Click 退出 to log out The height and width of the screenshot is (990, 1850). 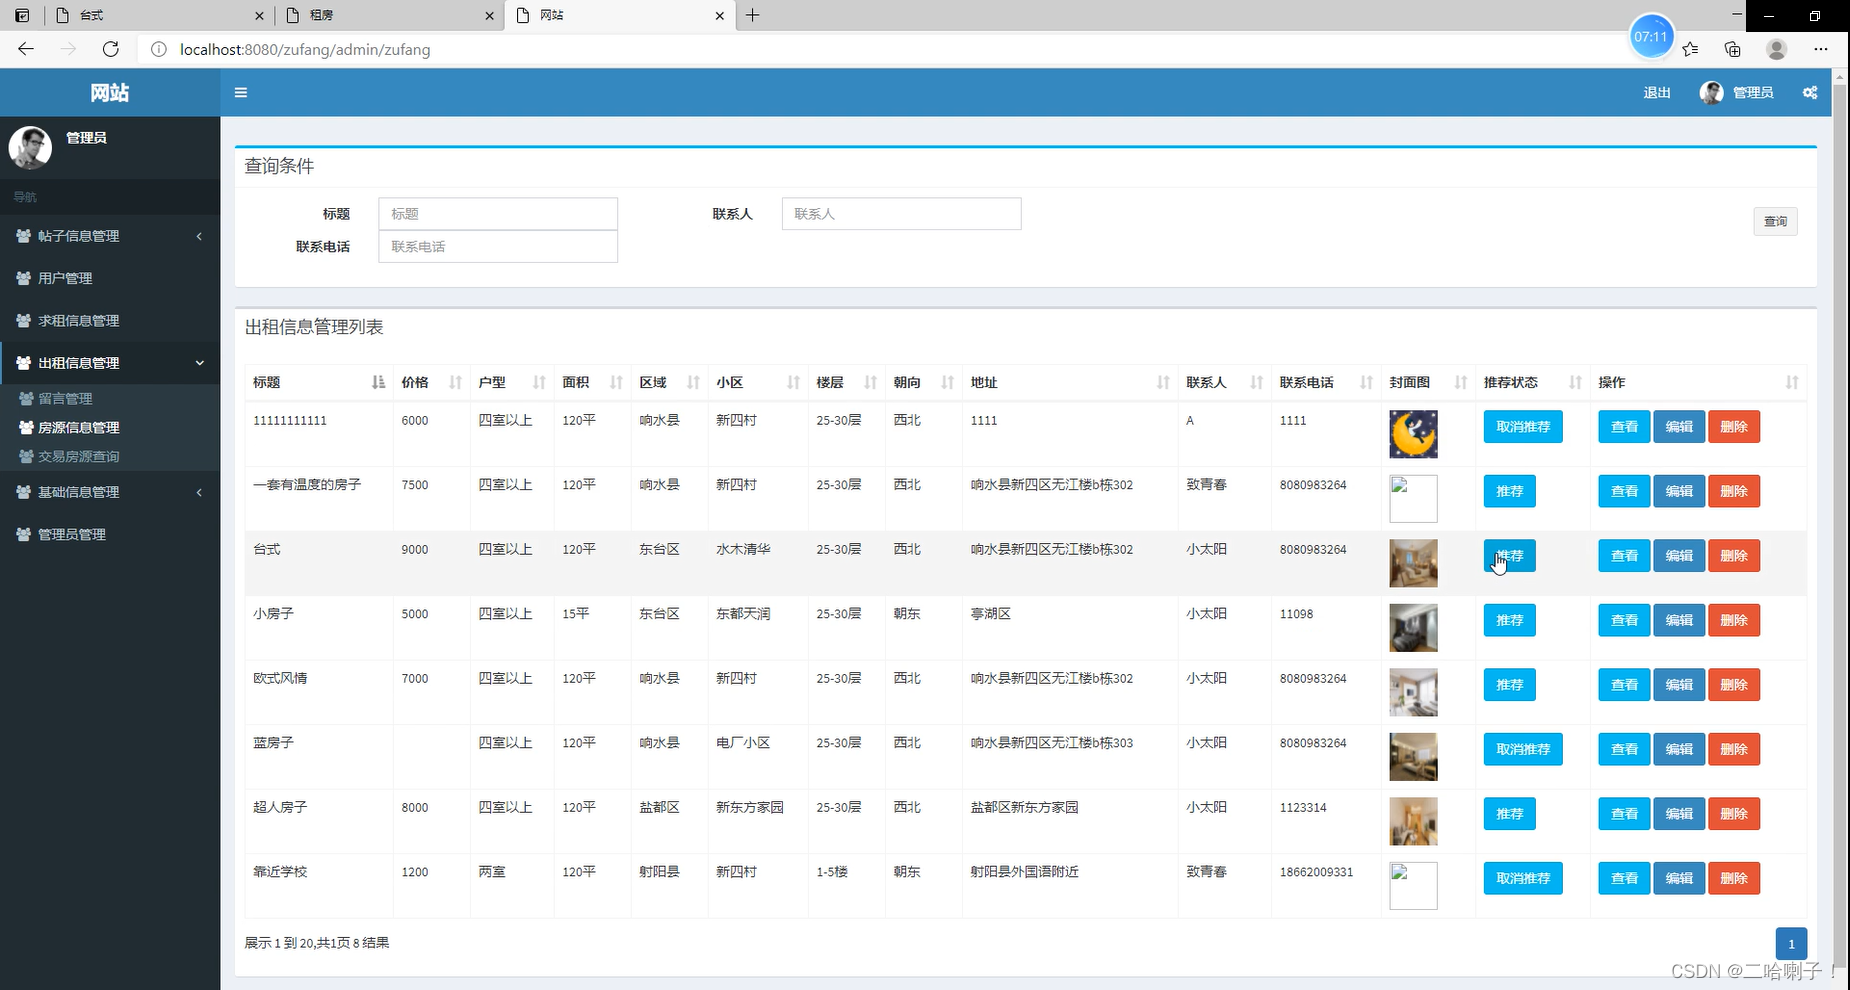[x=1657, y=93]
